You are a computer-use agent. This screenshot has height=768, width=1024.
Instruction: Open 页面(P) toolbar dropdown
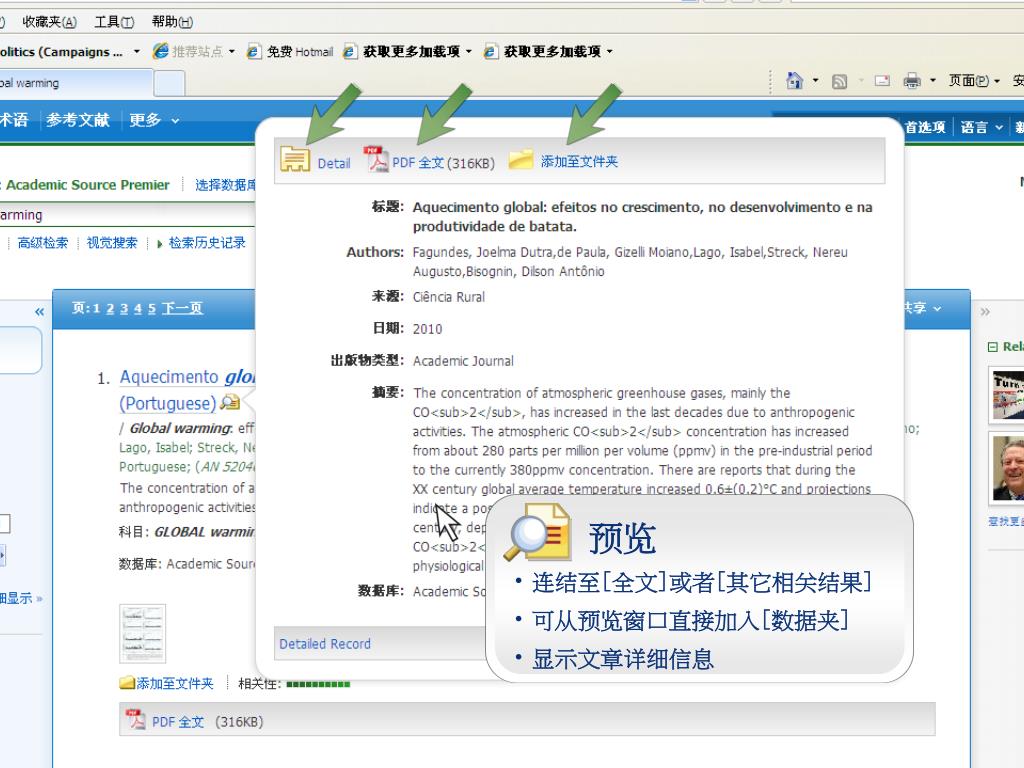click(974, 81)
